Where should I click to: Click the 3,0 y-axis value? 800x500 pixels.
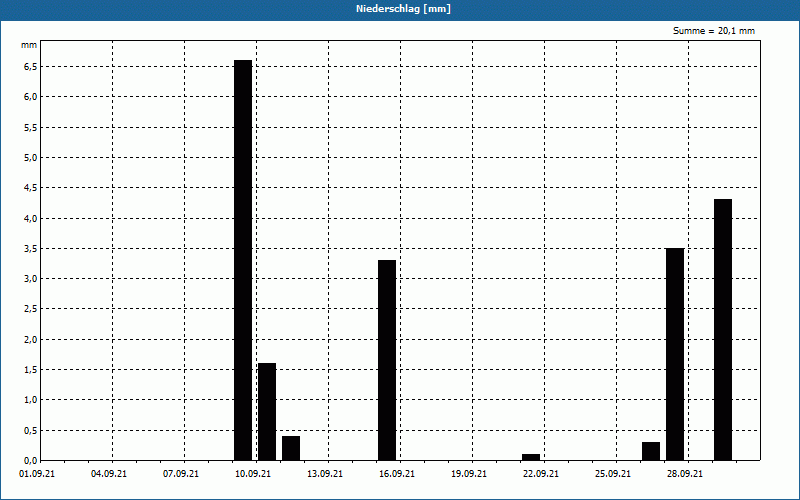pyautogui.click(x=31, y=279)
